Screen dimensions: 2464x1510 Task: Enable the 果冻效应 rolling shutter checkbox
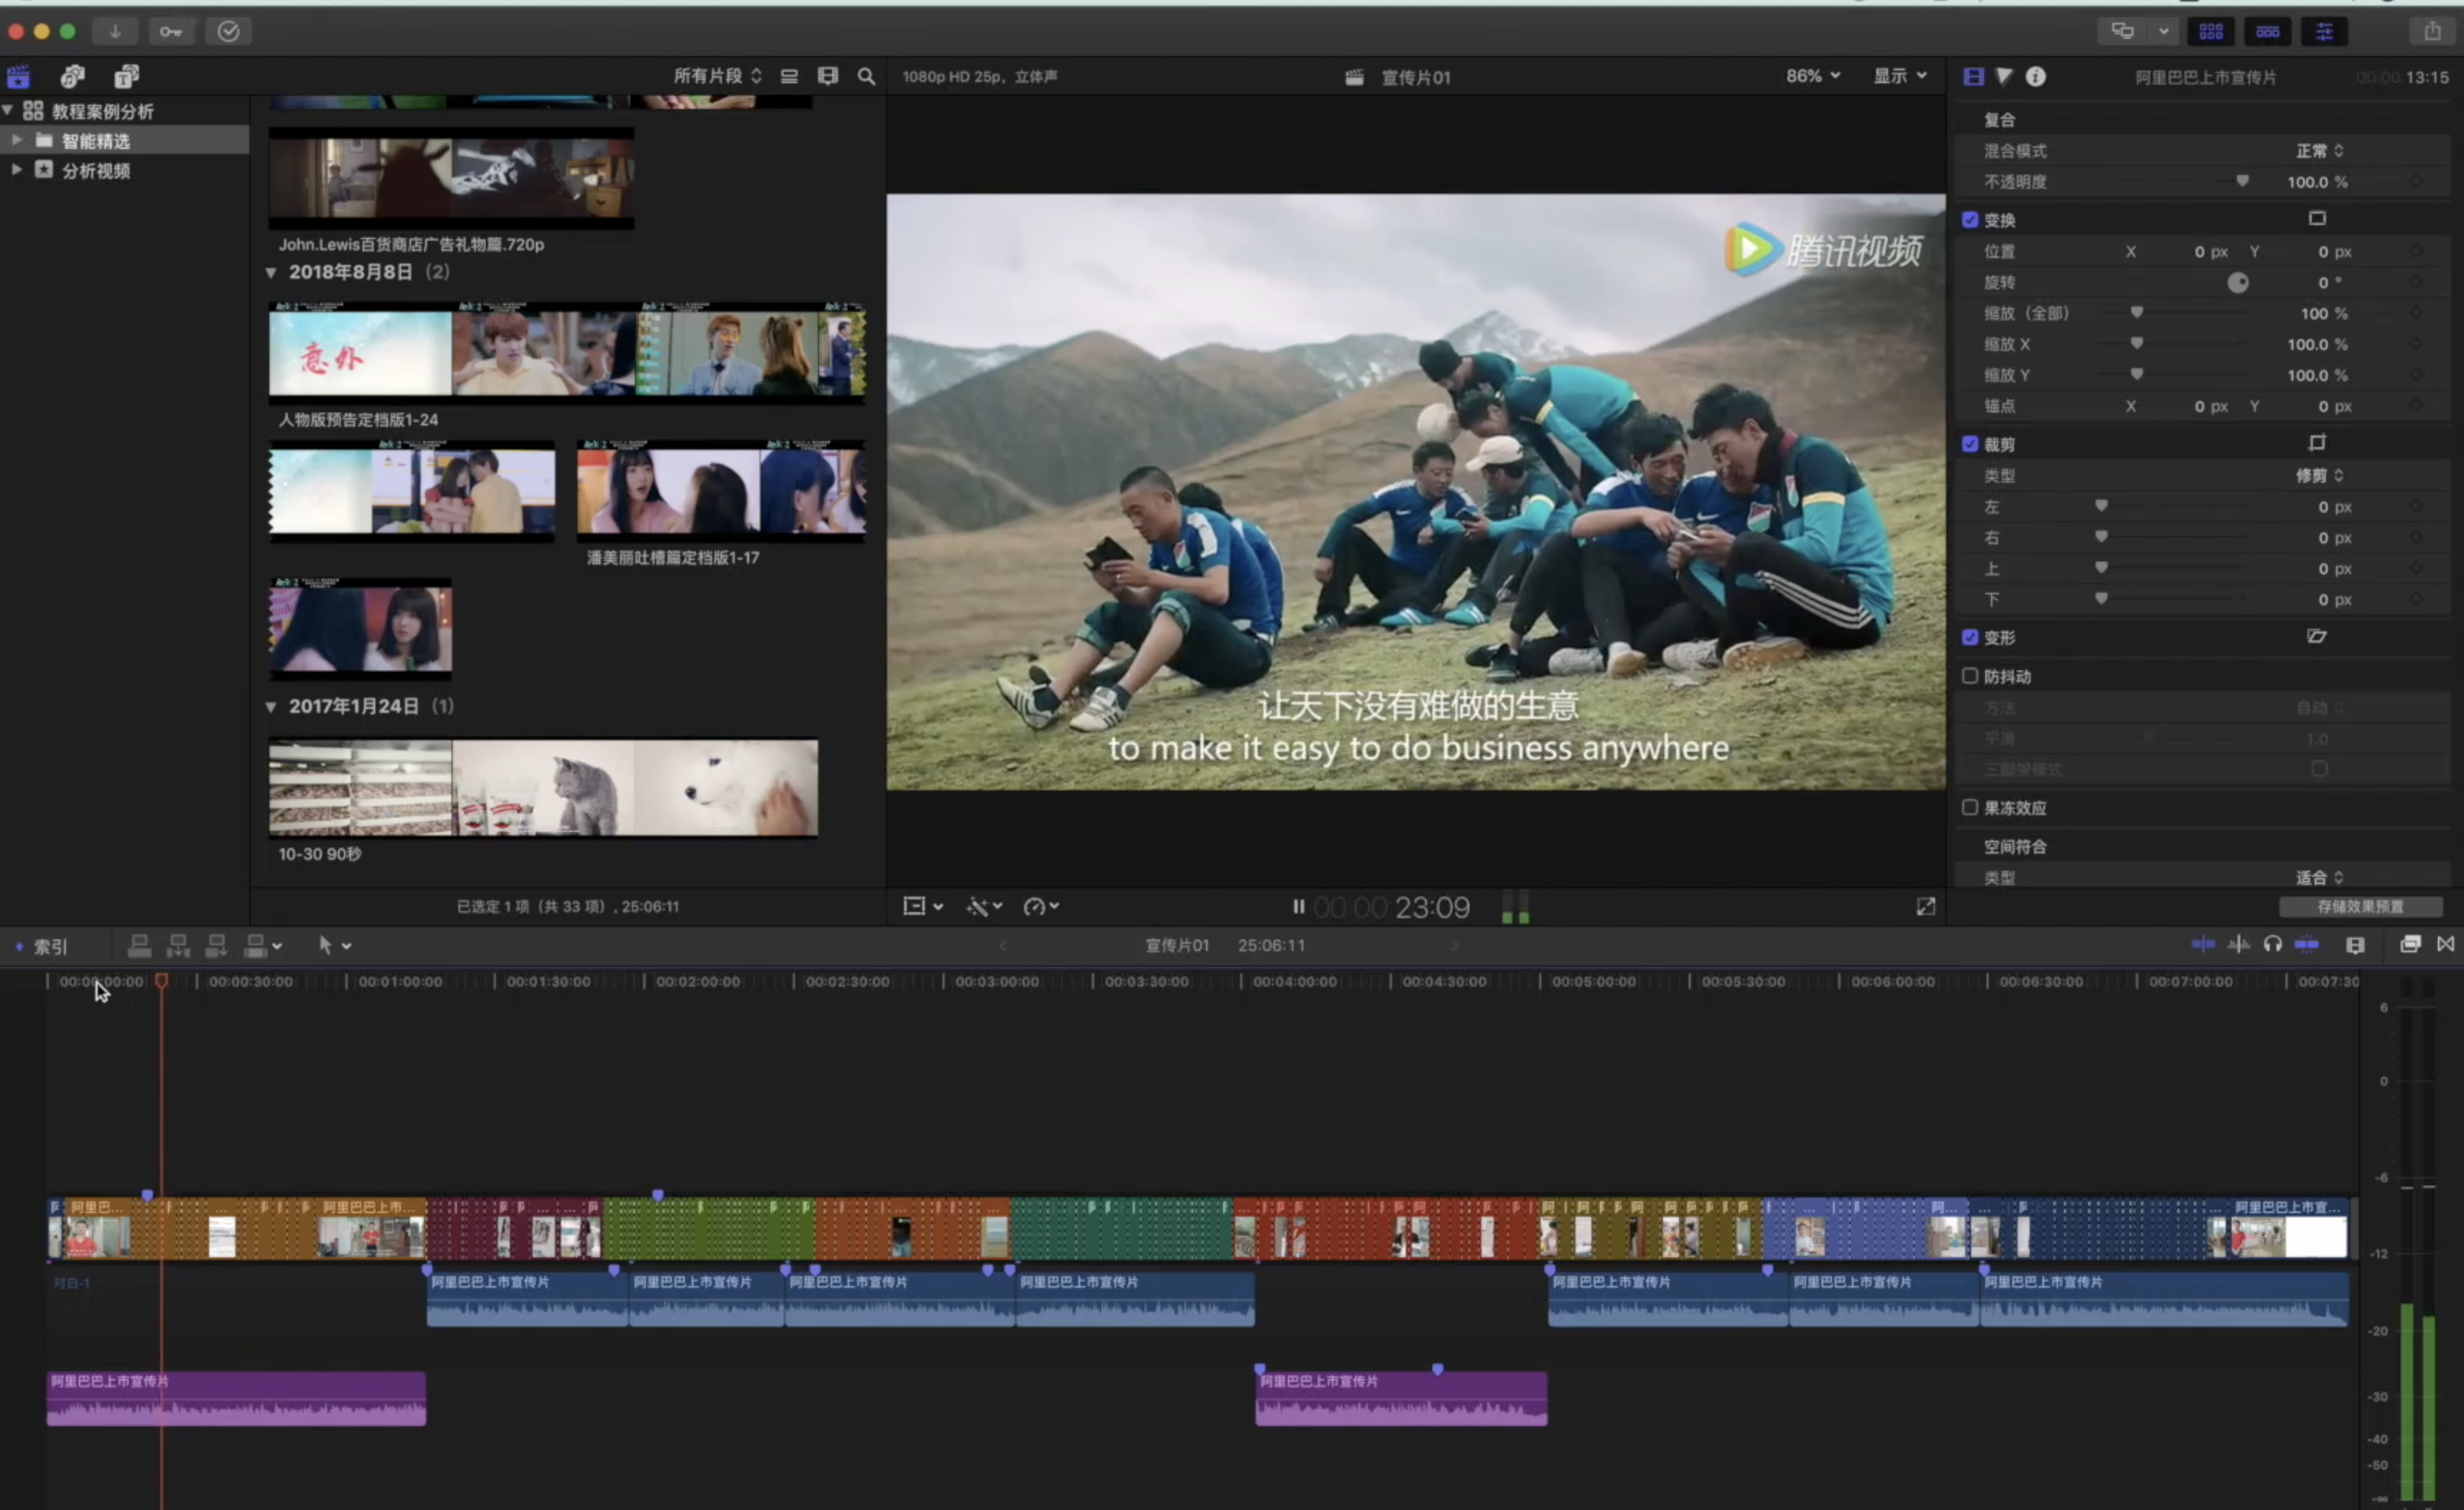click(x=1970, y=807)
